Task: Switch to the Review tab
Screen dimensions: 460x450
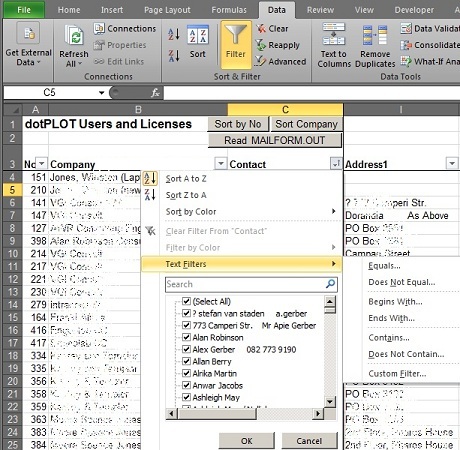Action: coord(320,10)
